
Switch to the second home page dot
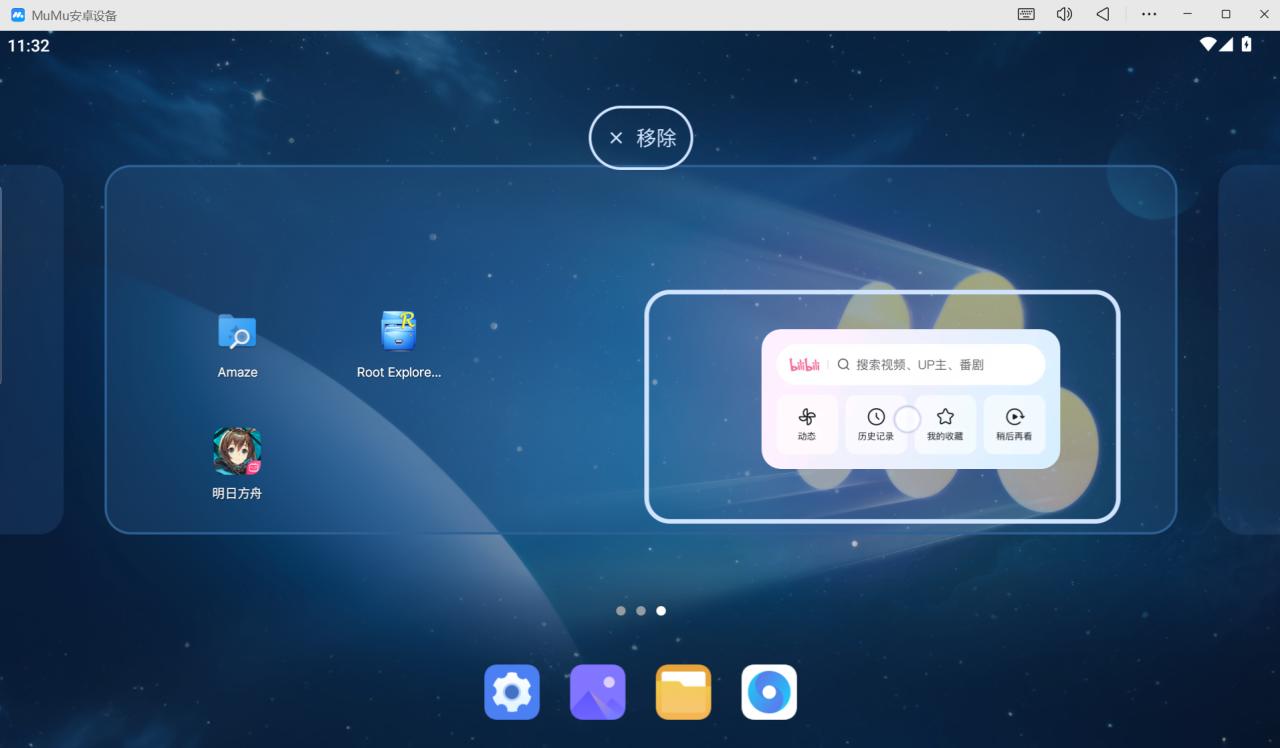pyautogui.click(x=641, y=610)
